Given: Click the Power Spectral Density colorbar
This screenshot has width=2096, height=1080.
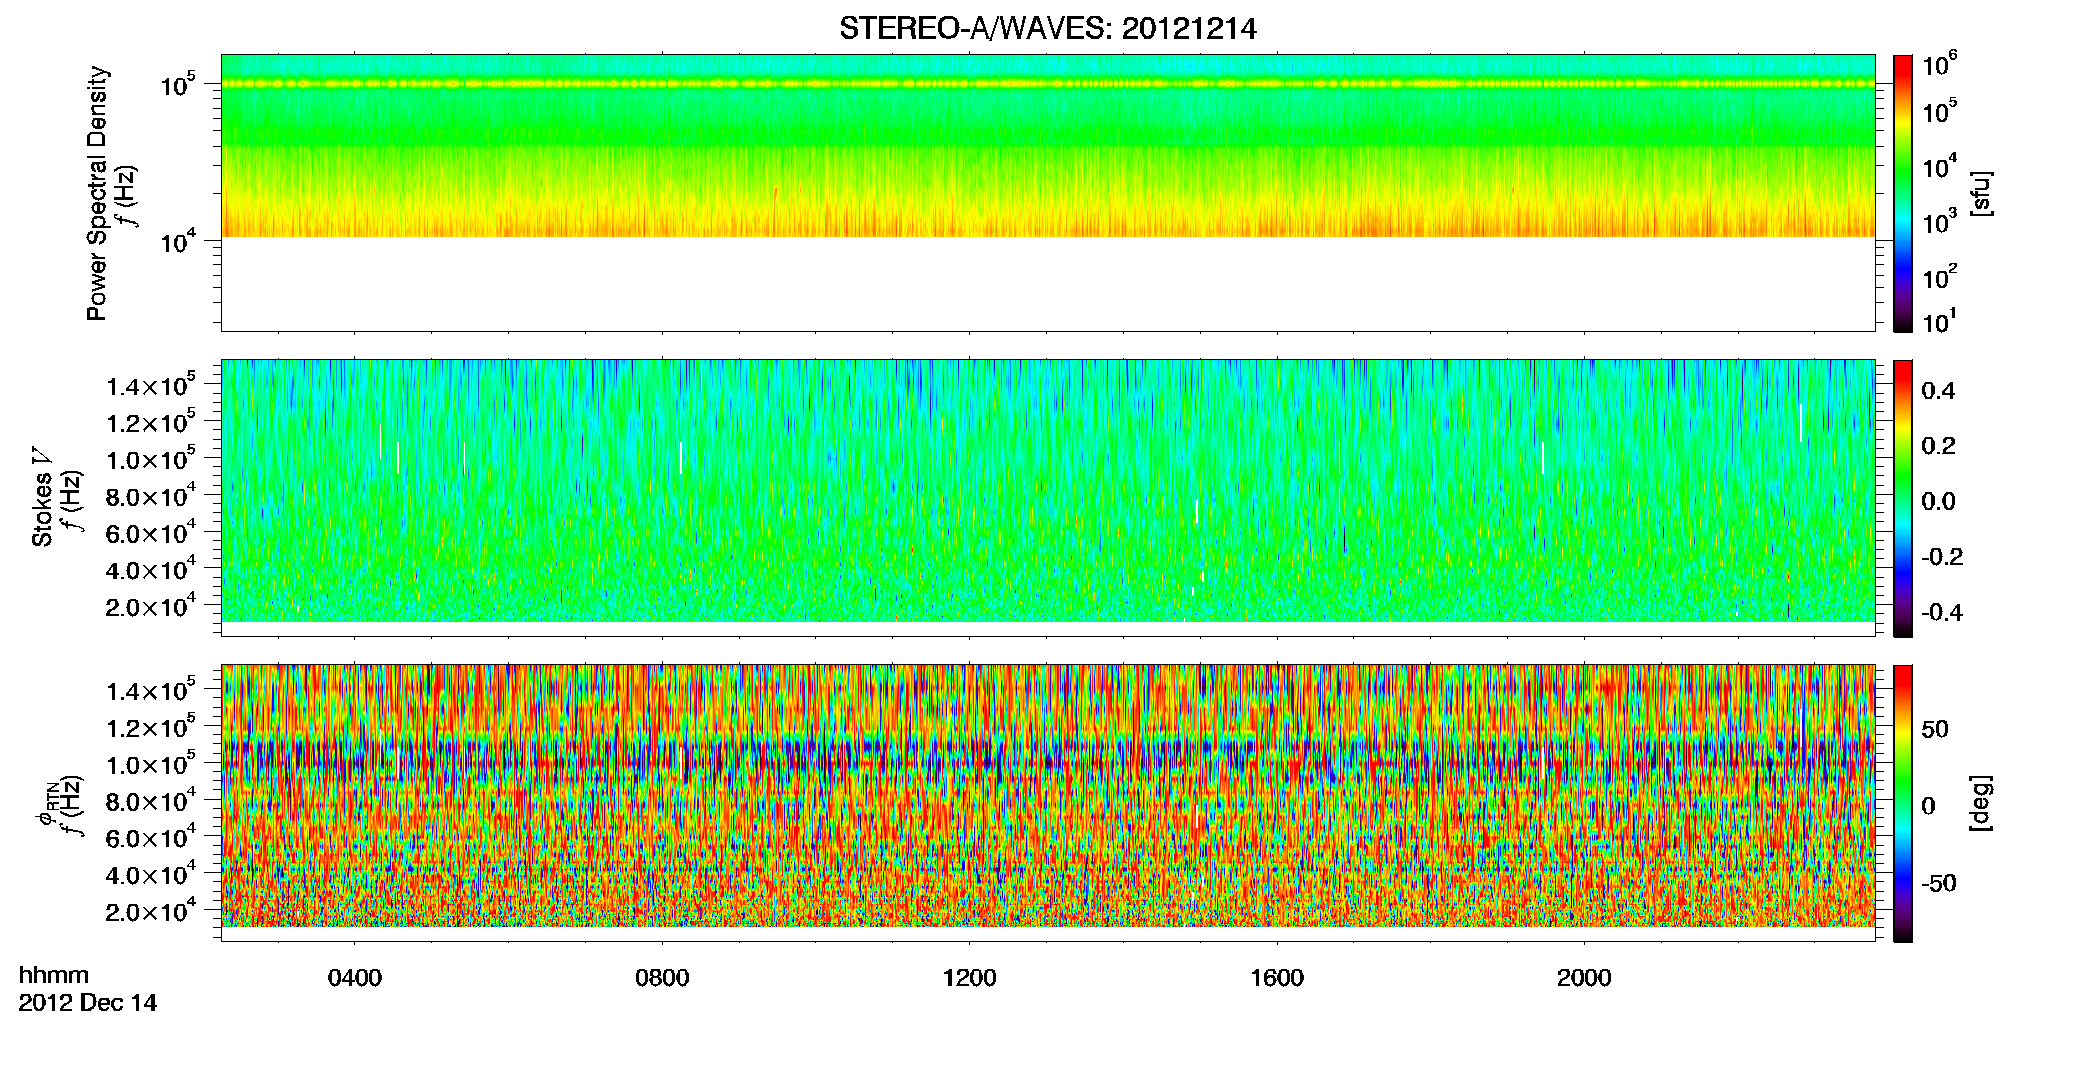Looking at the screenshot, I should [x=1902, y=193].
